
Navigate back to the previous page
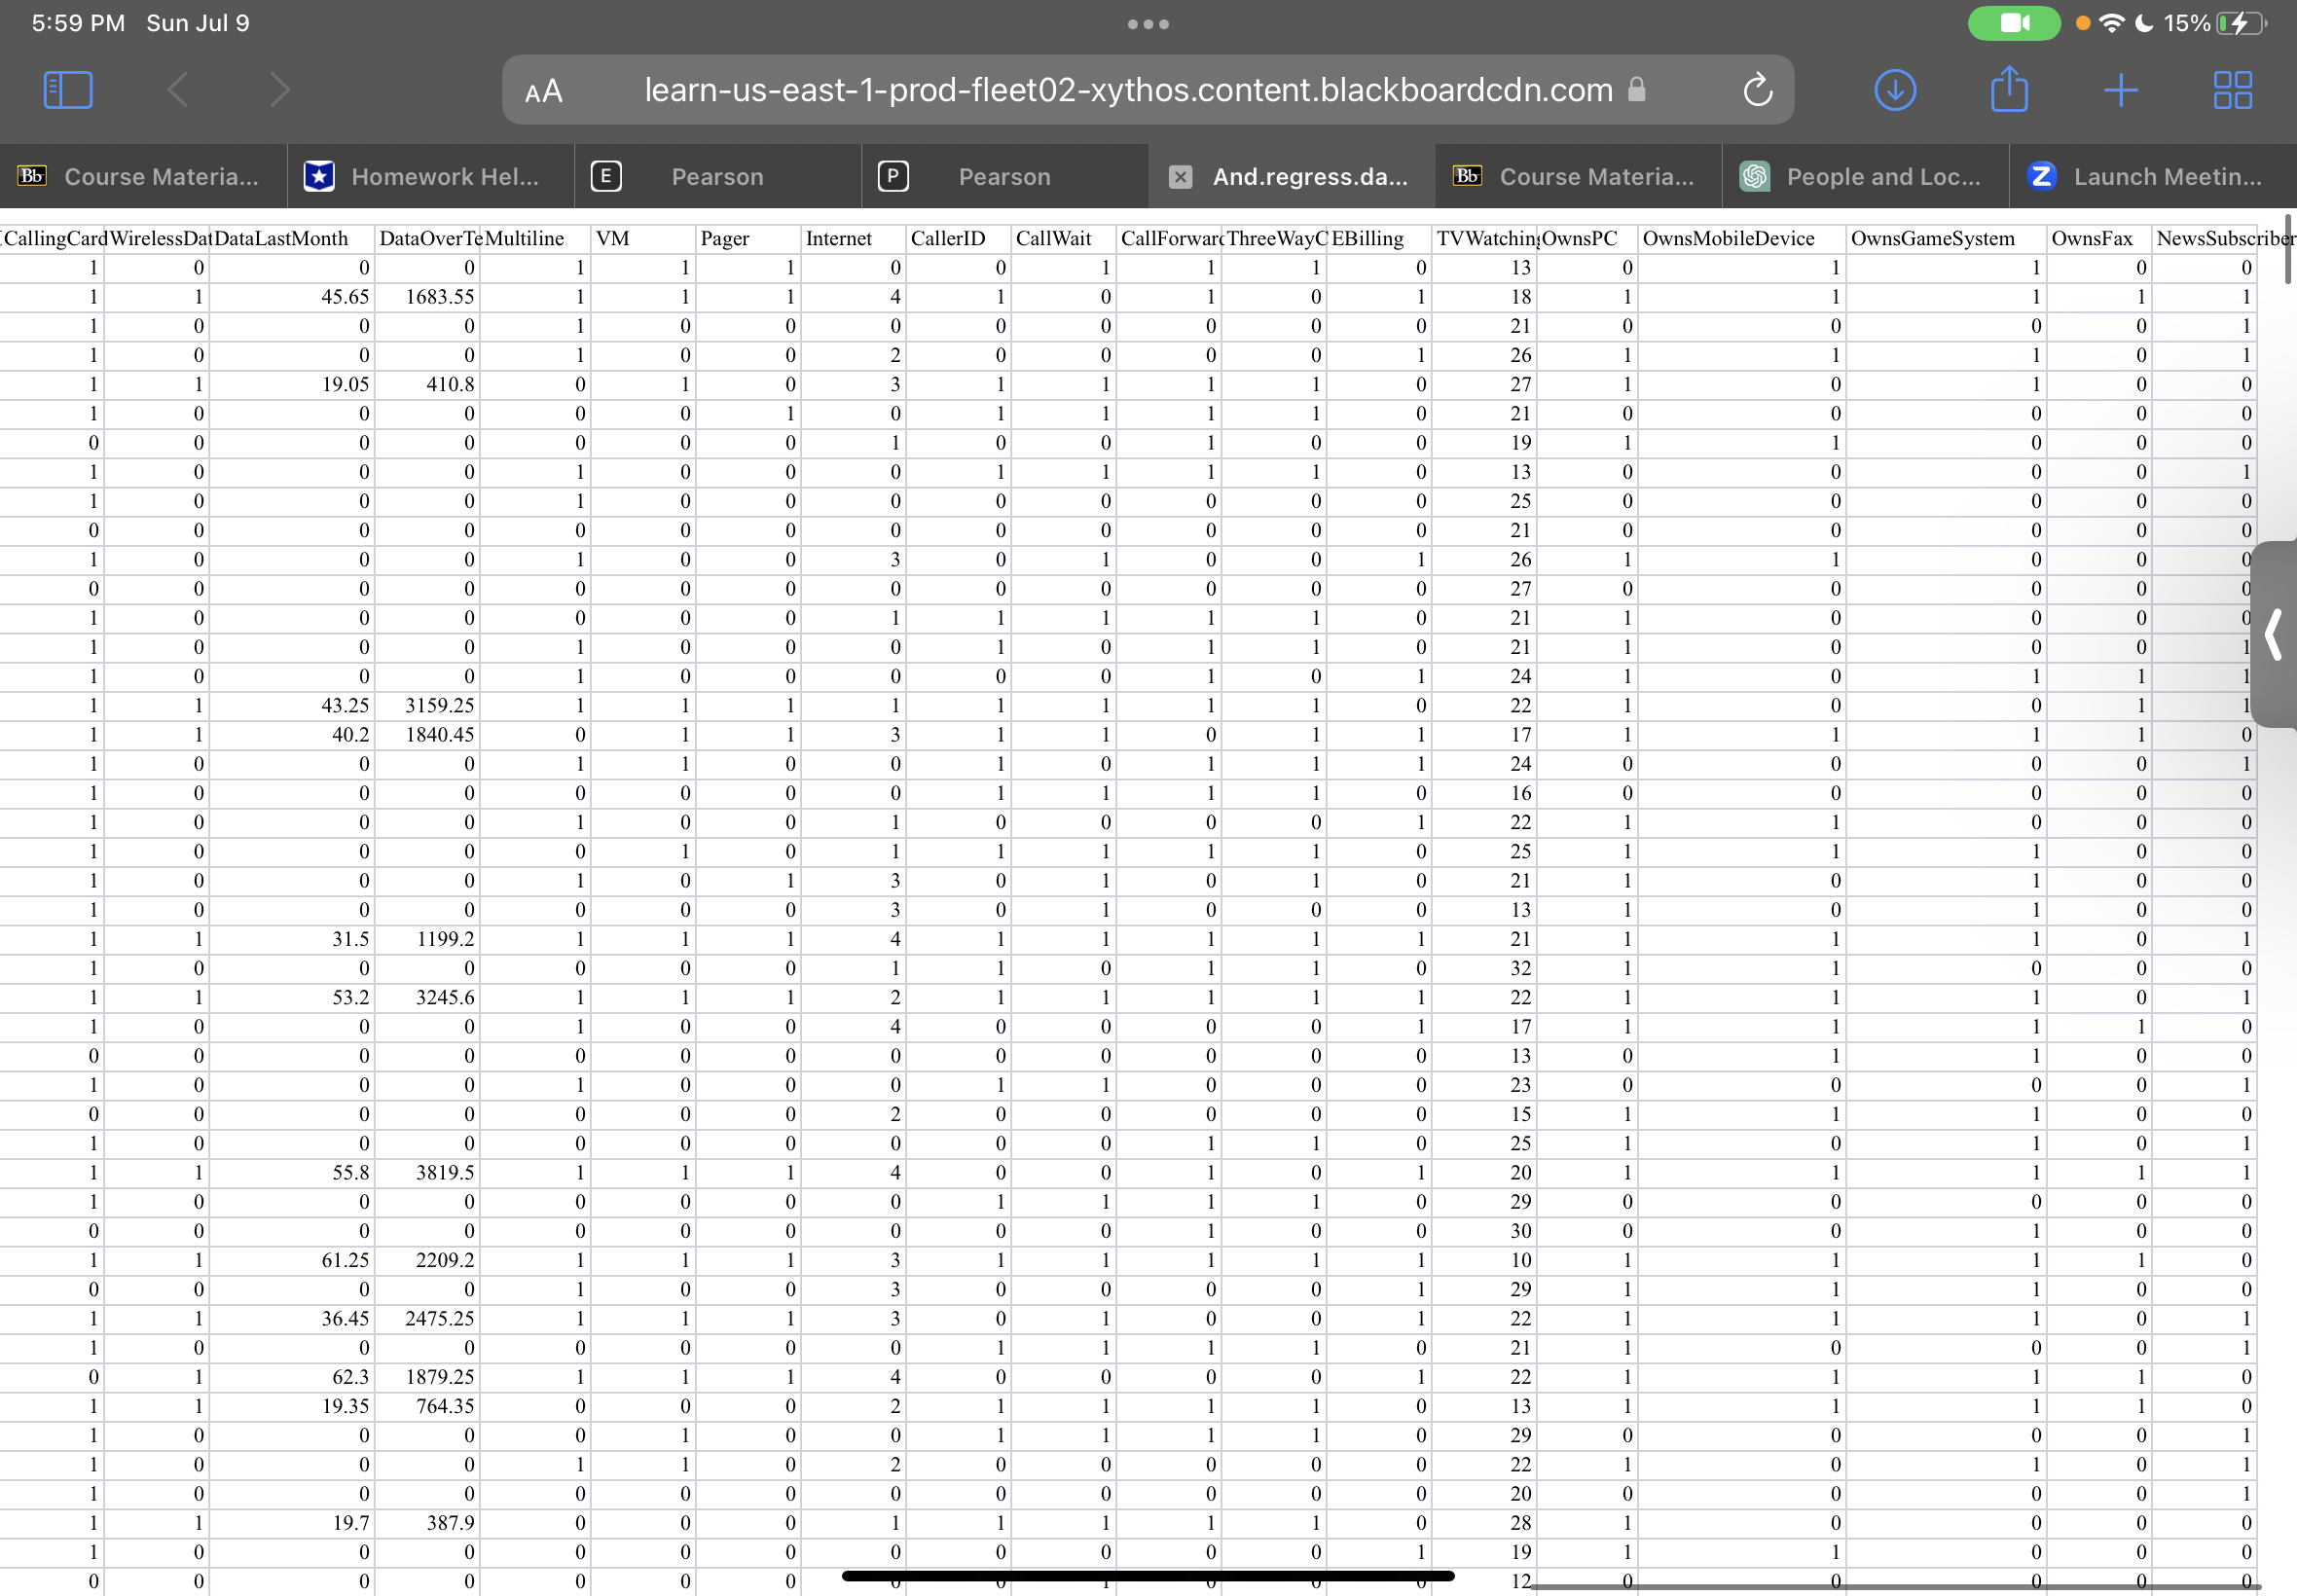[177, 89]
